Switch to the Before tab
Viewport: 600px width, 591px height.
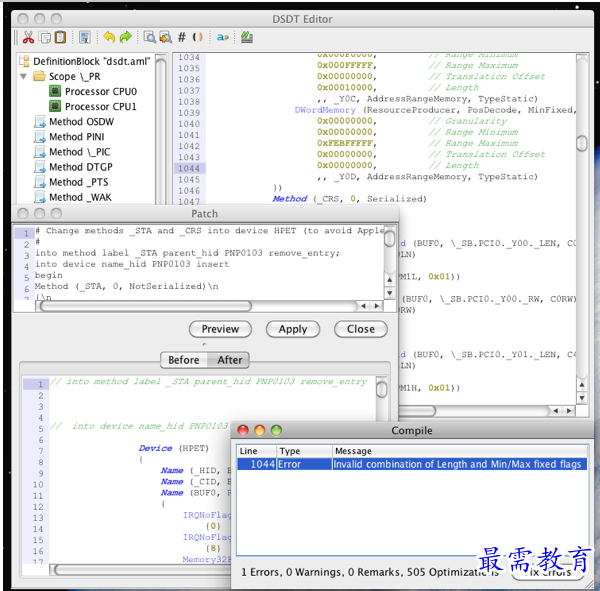pos(184,360)
